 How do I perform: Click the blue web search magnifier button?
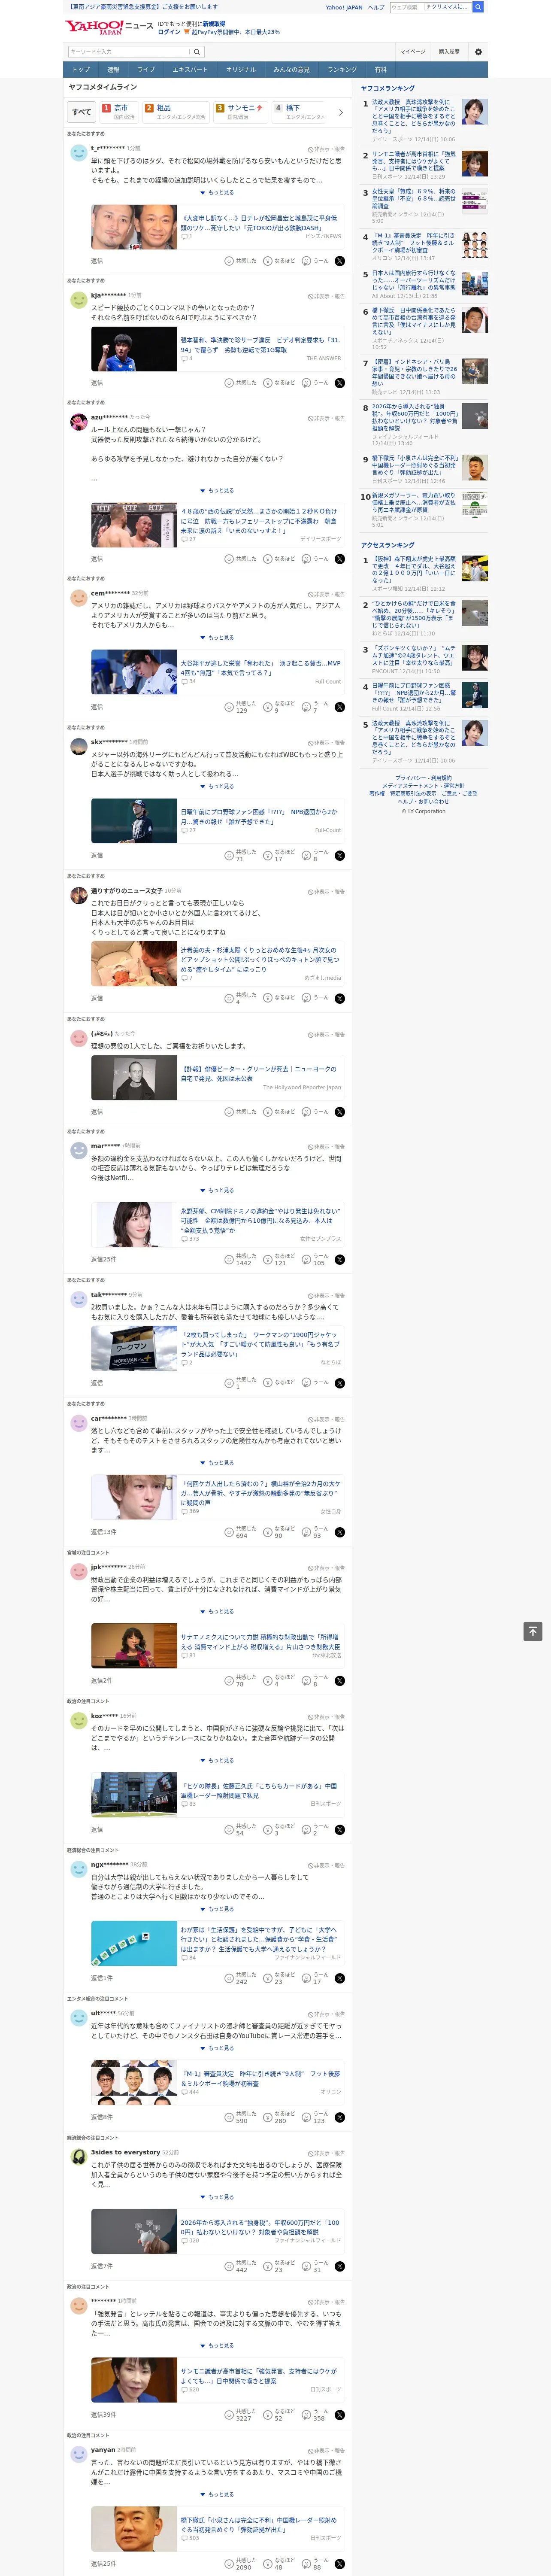(478, 7)
